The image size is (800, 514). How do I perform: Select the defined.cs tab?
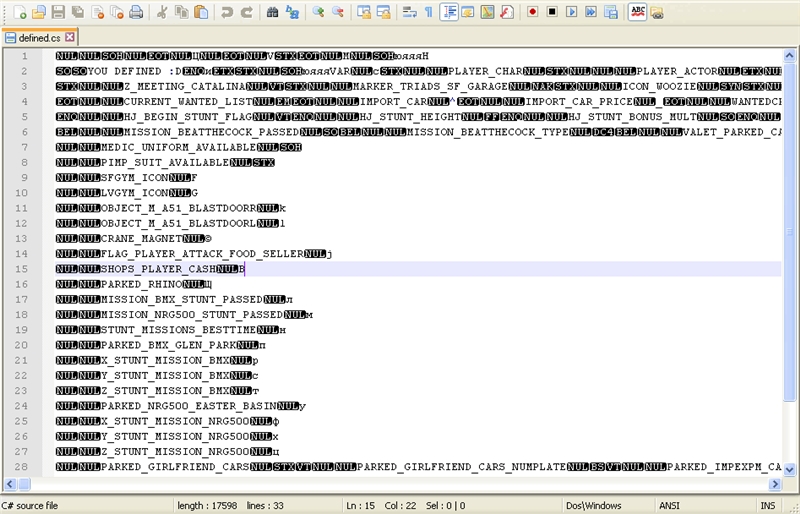(x=38, y=37)
